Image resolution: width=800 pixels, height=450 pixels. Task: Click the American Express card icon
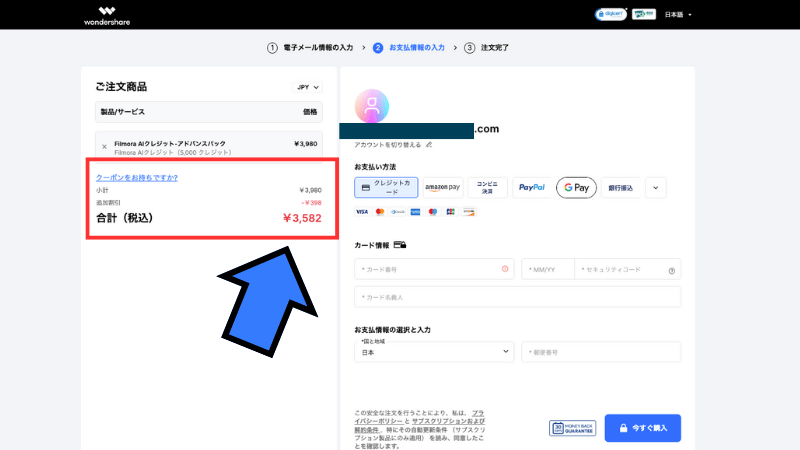(415, 212)
